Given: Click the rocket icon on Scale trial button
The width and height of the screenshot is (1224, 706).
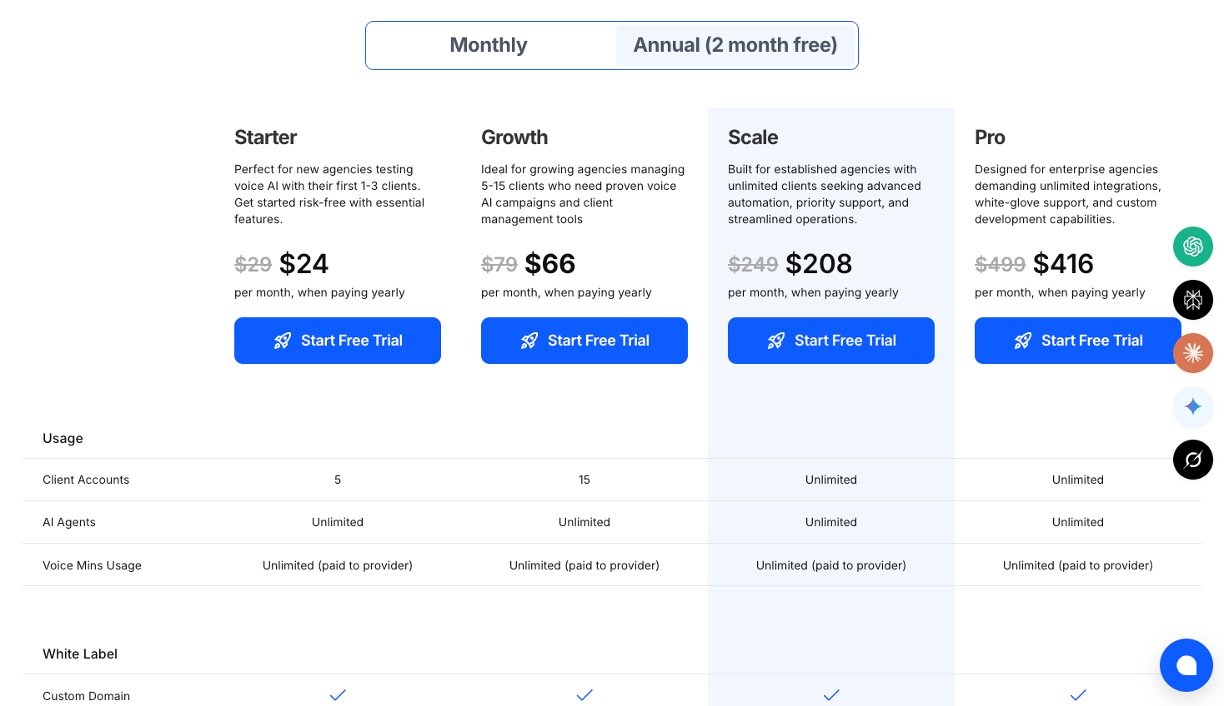Looking at the screenshot, I should pos(776,341).
